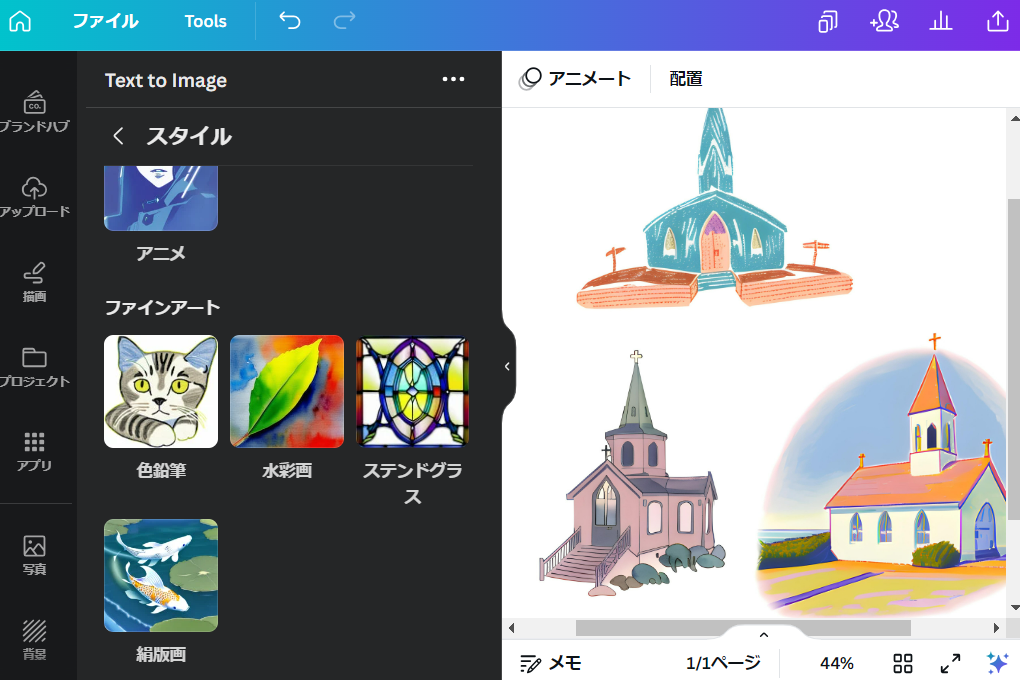Open the プロジェクト sidebar panel
Image resolution: width=1020 pixels, height=680 pixels.
pyautogui.click(x=34, y=367)
